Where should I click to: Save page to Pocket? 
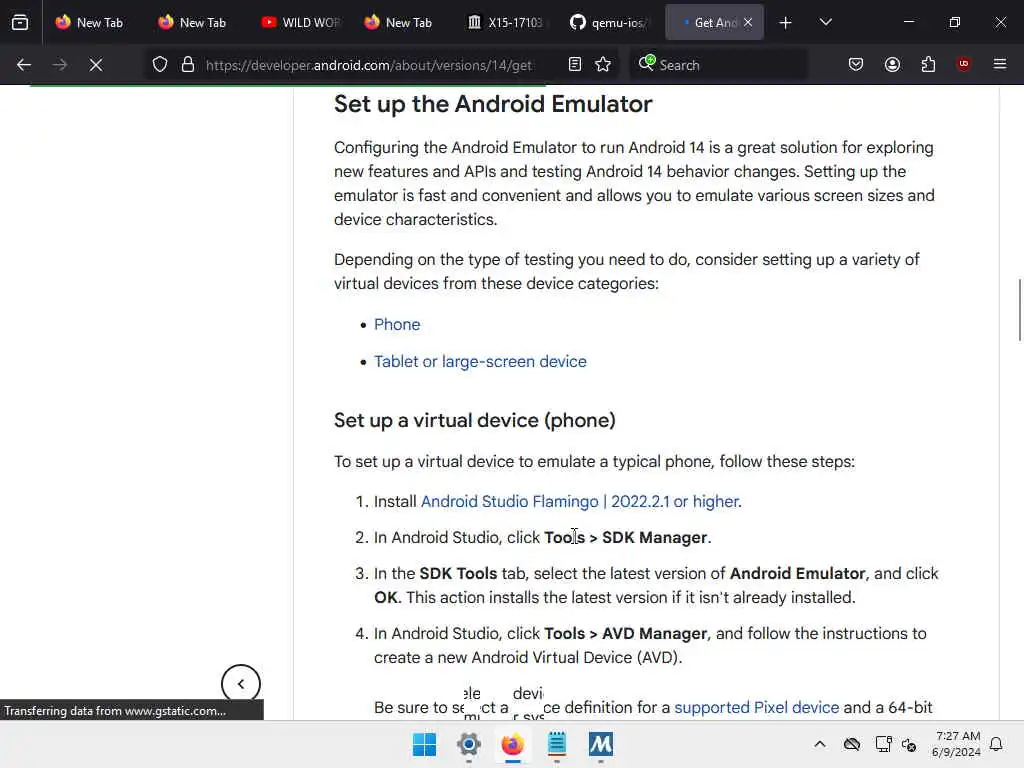[856, 65]
